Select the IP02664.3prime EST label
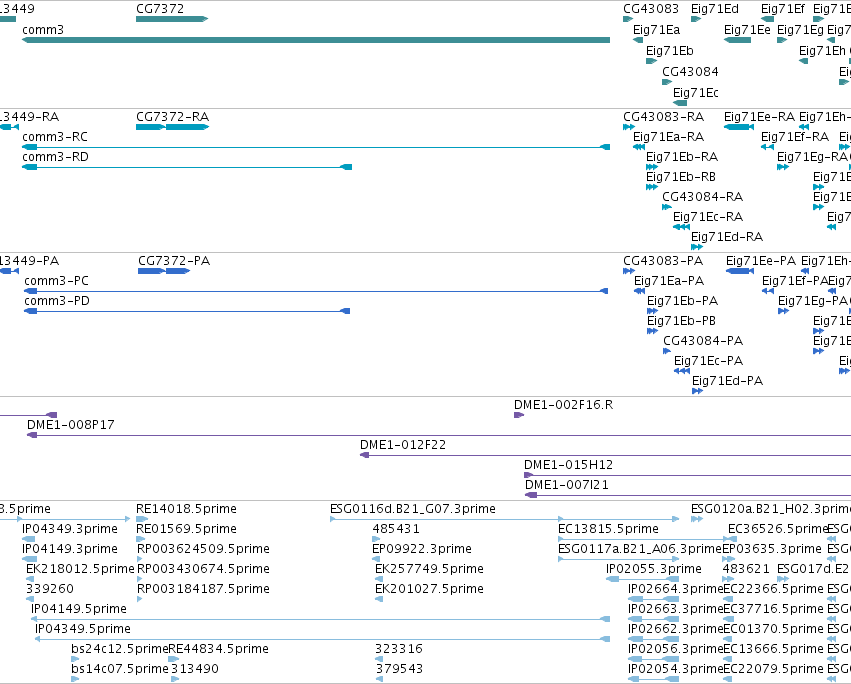 [675, 589]
